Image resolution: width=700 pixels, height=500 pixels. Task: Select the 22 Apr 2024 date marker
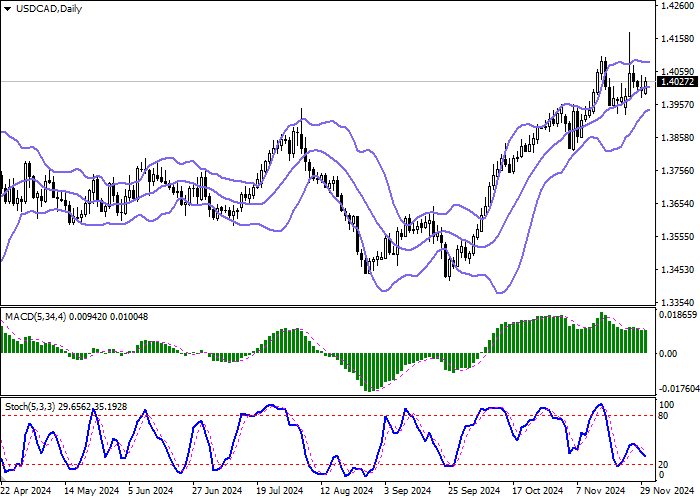tap(26, 491)
